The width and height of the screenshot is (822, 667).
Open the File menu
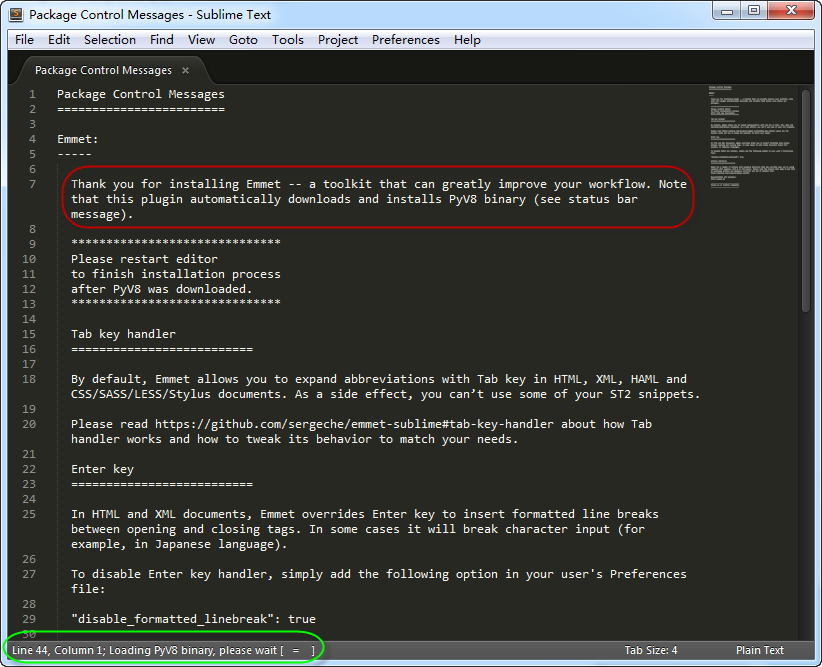(24, 40)
